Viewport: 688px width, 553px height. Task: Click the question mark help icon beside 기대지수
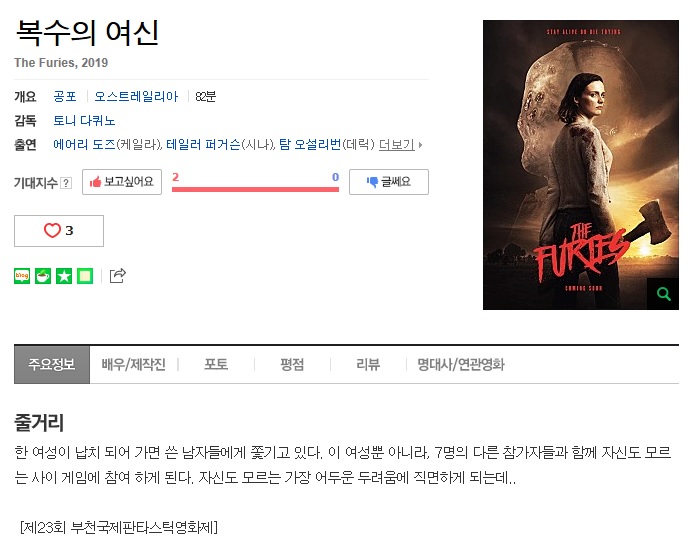pyautogui.click(x=66, y=183)
